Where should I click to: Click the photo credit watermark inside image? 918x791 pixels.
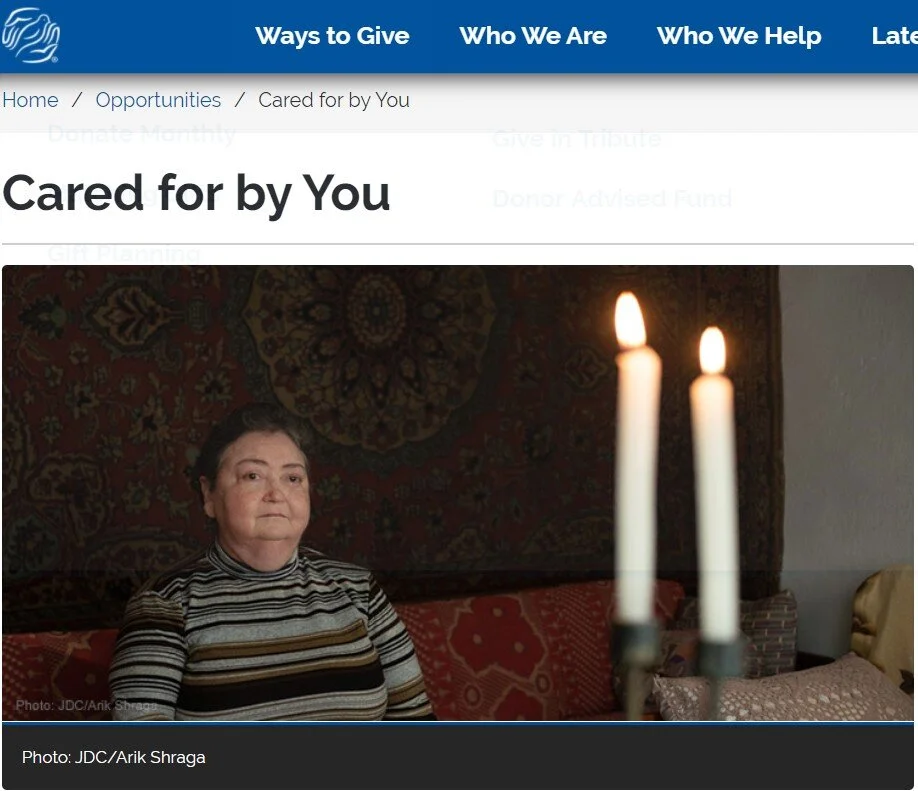coord(86,705)
